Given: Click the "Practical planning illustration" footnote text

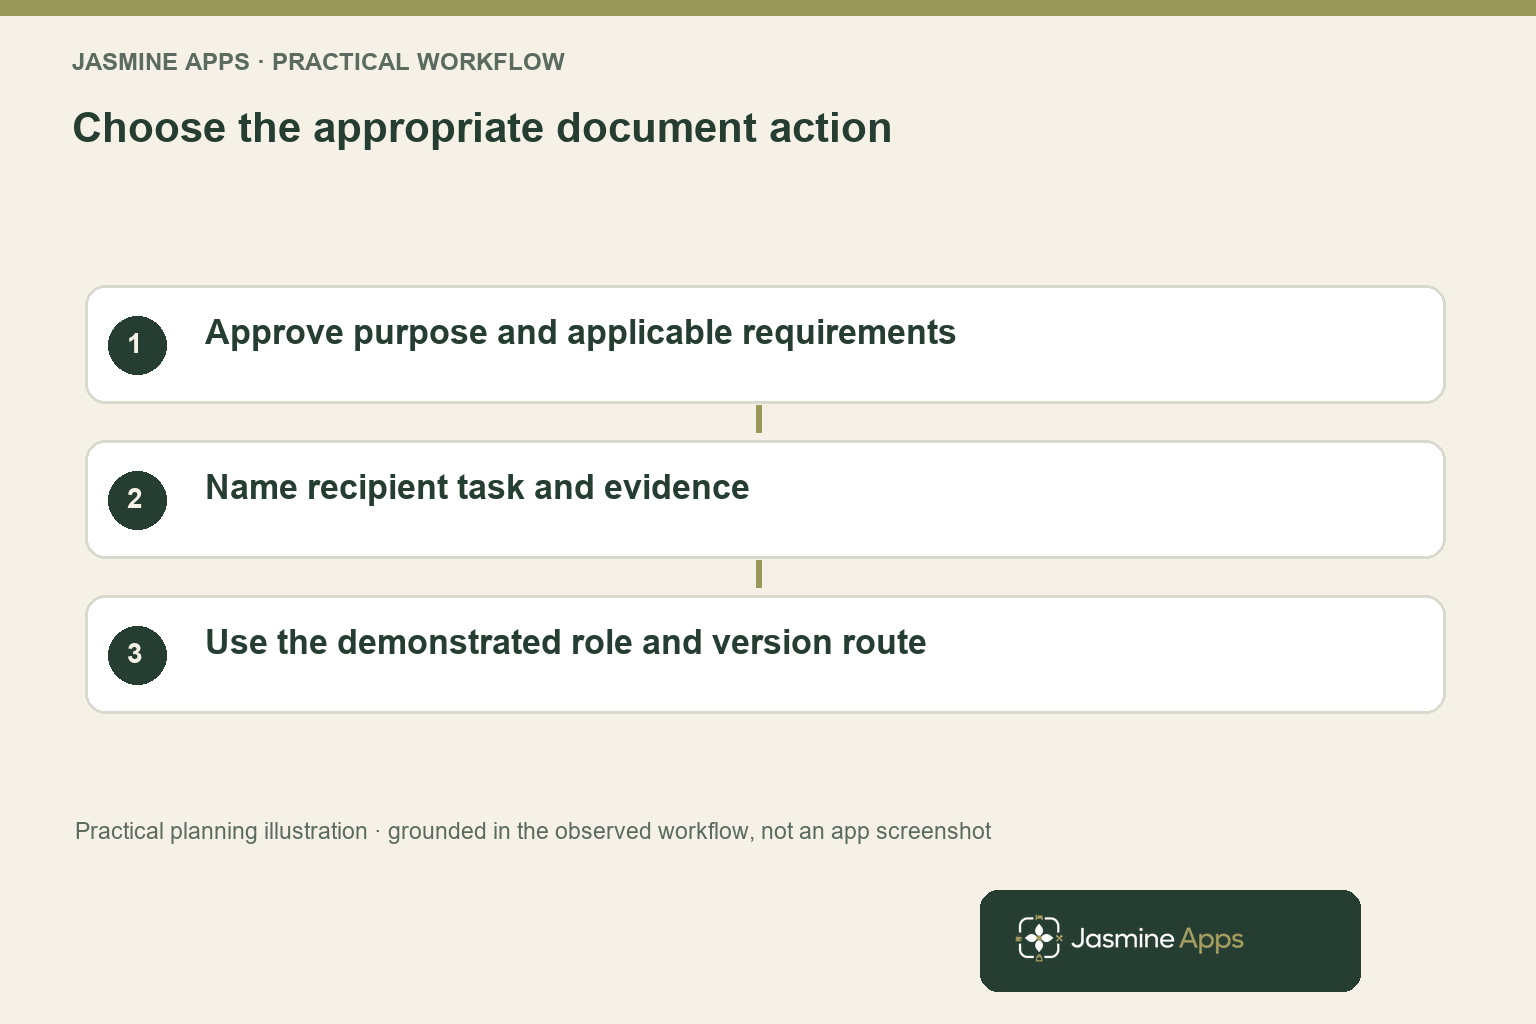Looking at the screenshot, I should click(x=533, y=832).
